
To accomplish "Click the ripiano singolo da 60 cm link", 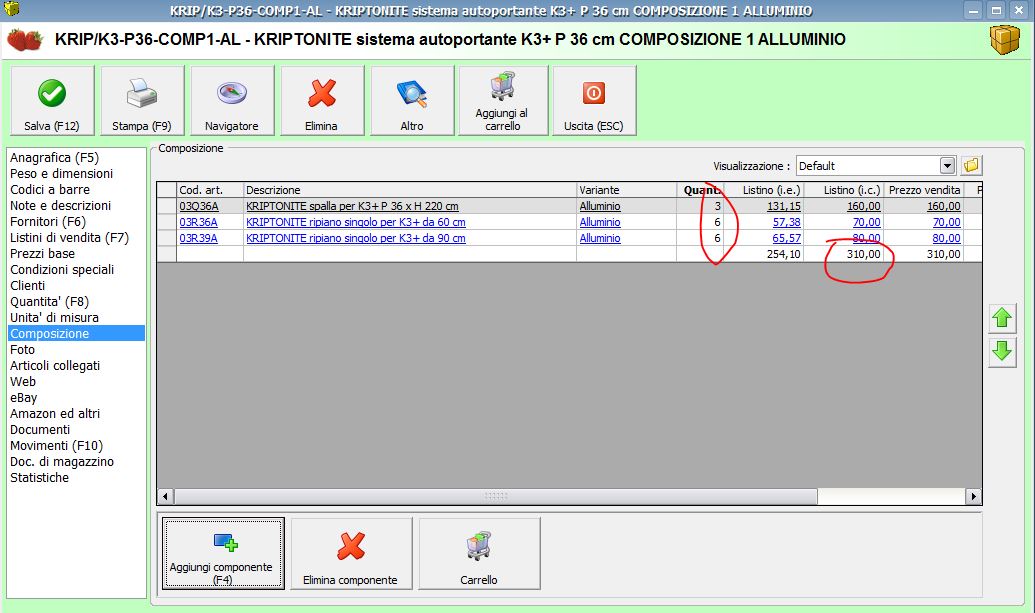I will point(356,222).
